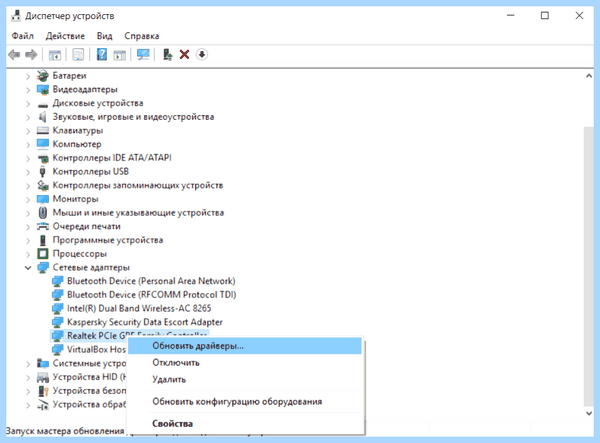This screenshot has height=443, width=600.
Task: Expand the Устройства HID node
Action: (x=28, y=378)
